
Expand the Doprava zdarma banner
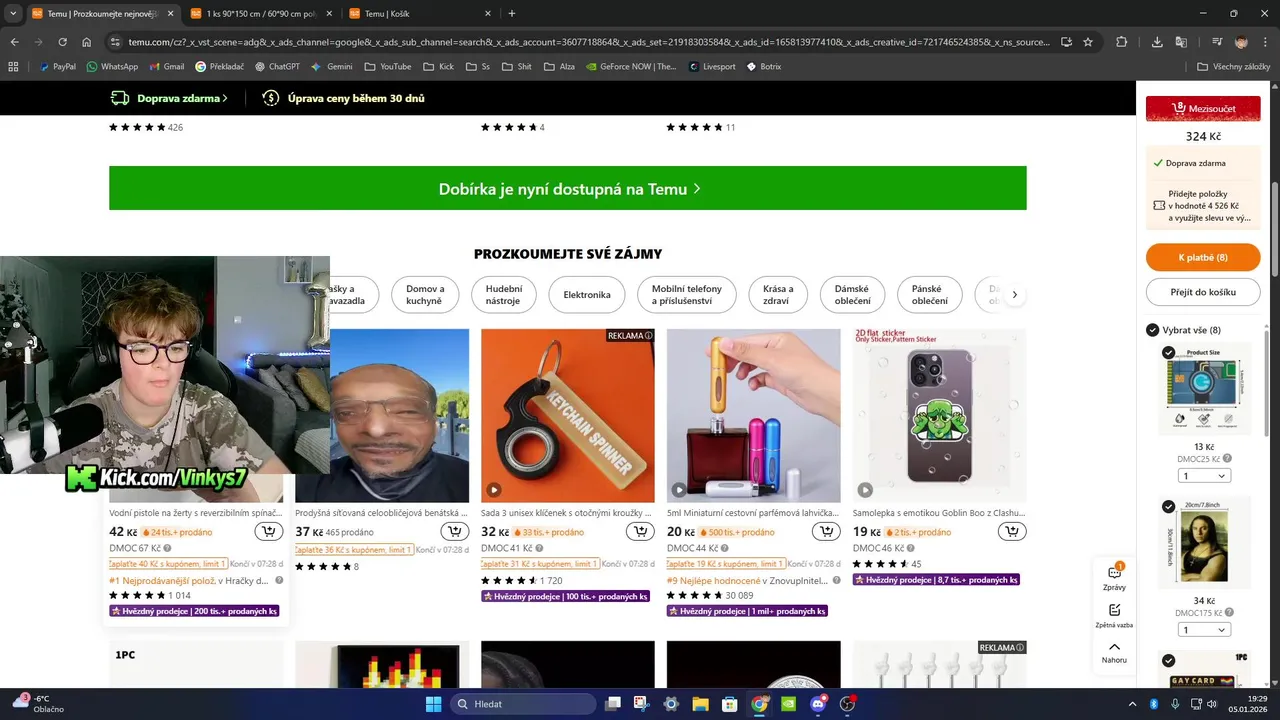(169, 98)
